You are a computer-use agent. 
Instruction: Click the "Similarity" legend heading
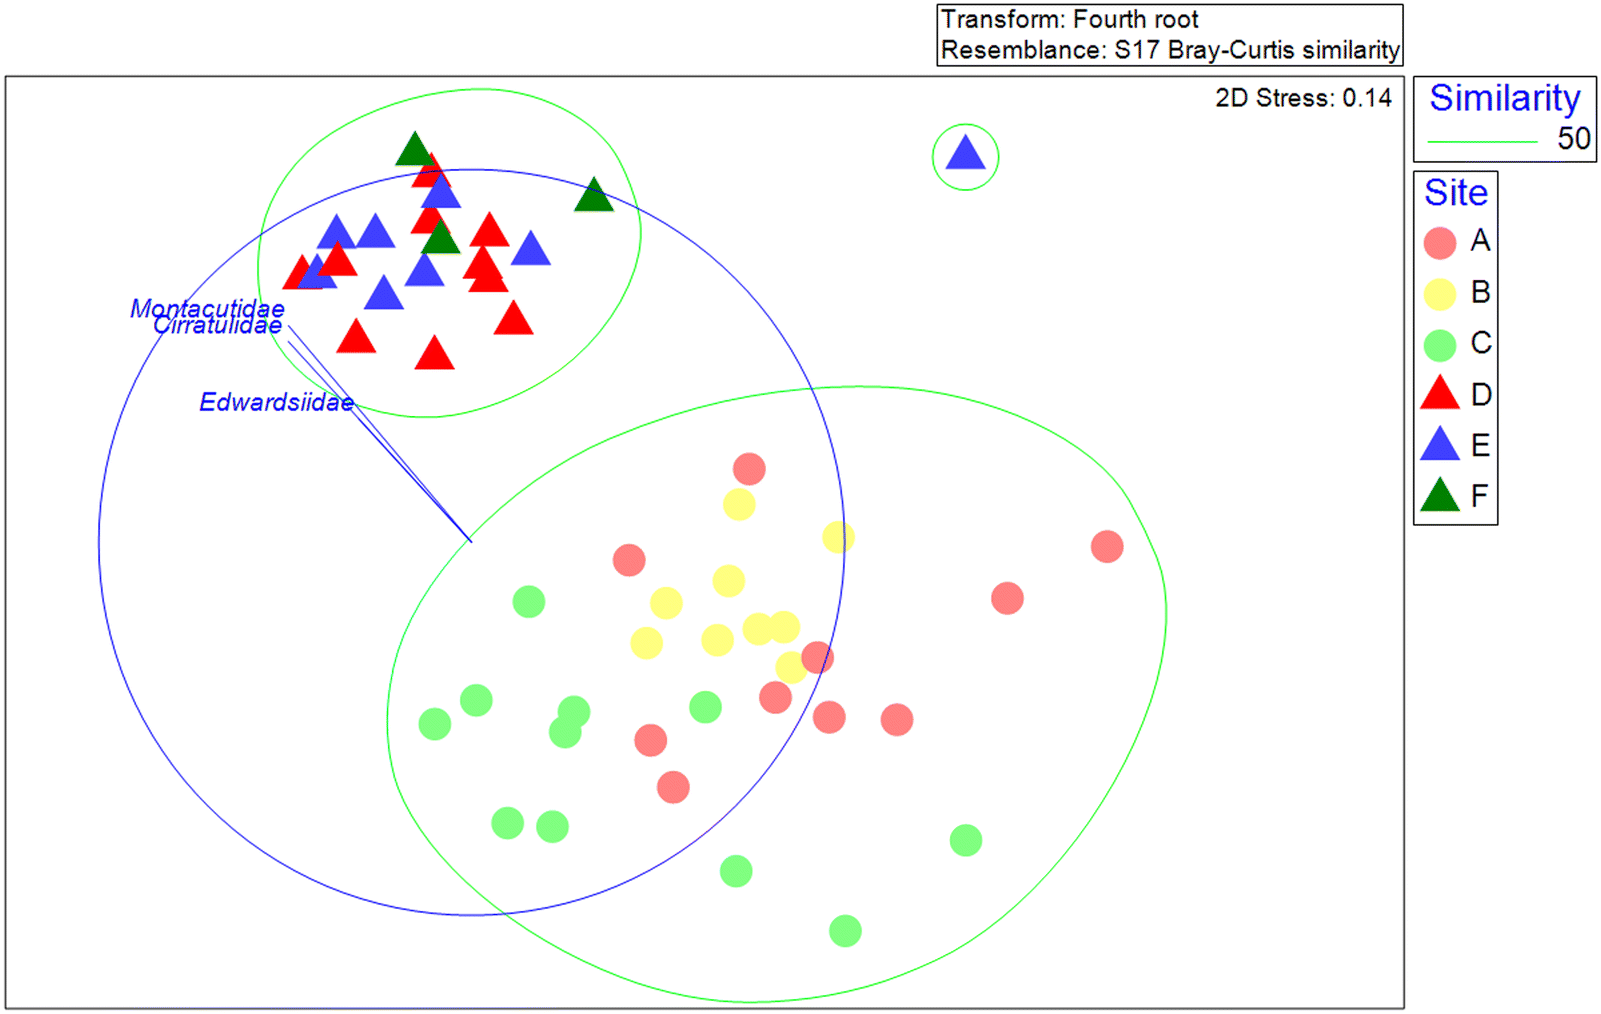[1504, 98]
